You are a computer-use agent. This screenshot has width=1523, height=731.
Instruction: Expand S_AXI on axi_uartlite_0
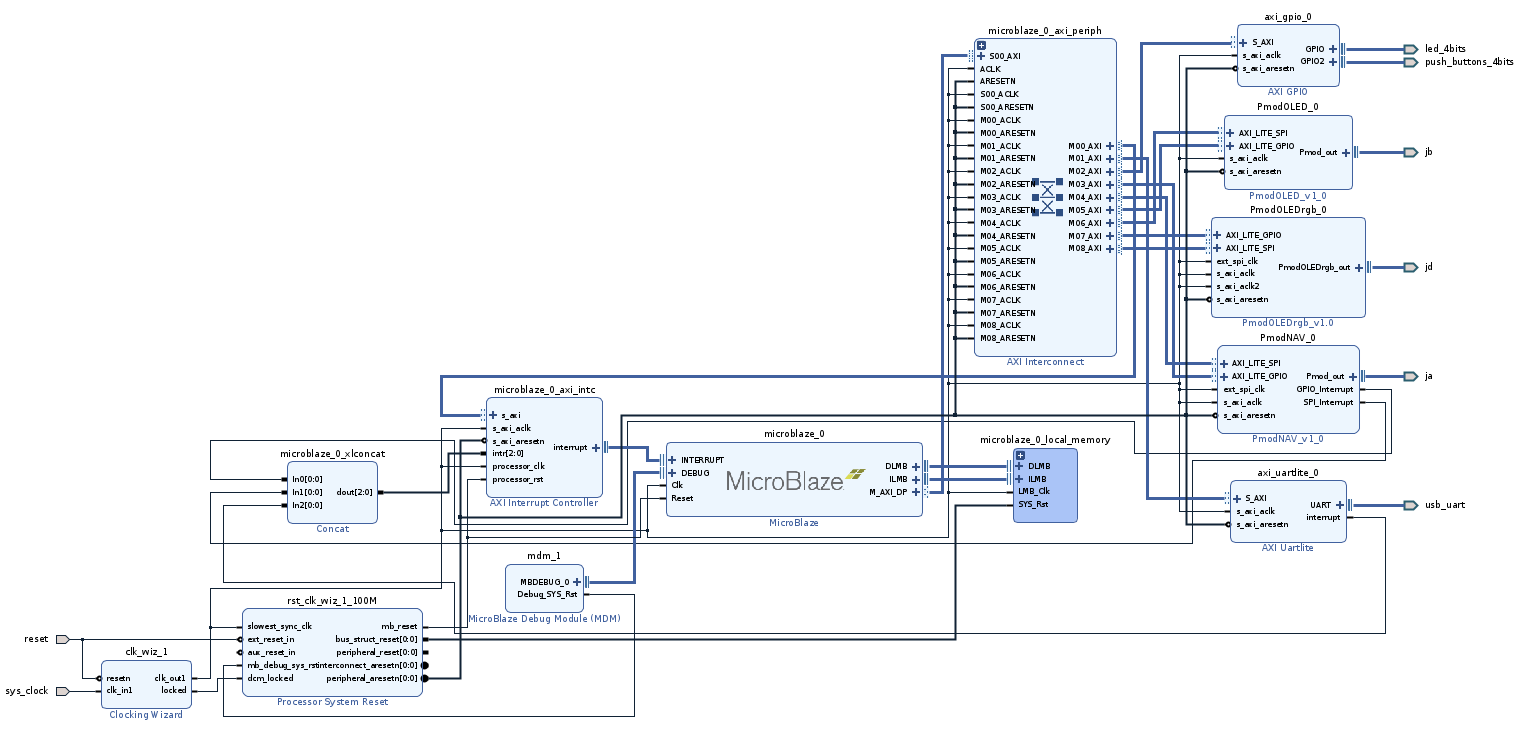[1236, 498]
